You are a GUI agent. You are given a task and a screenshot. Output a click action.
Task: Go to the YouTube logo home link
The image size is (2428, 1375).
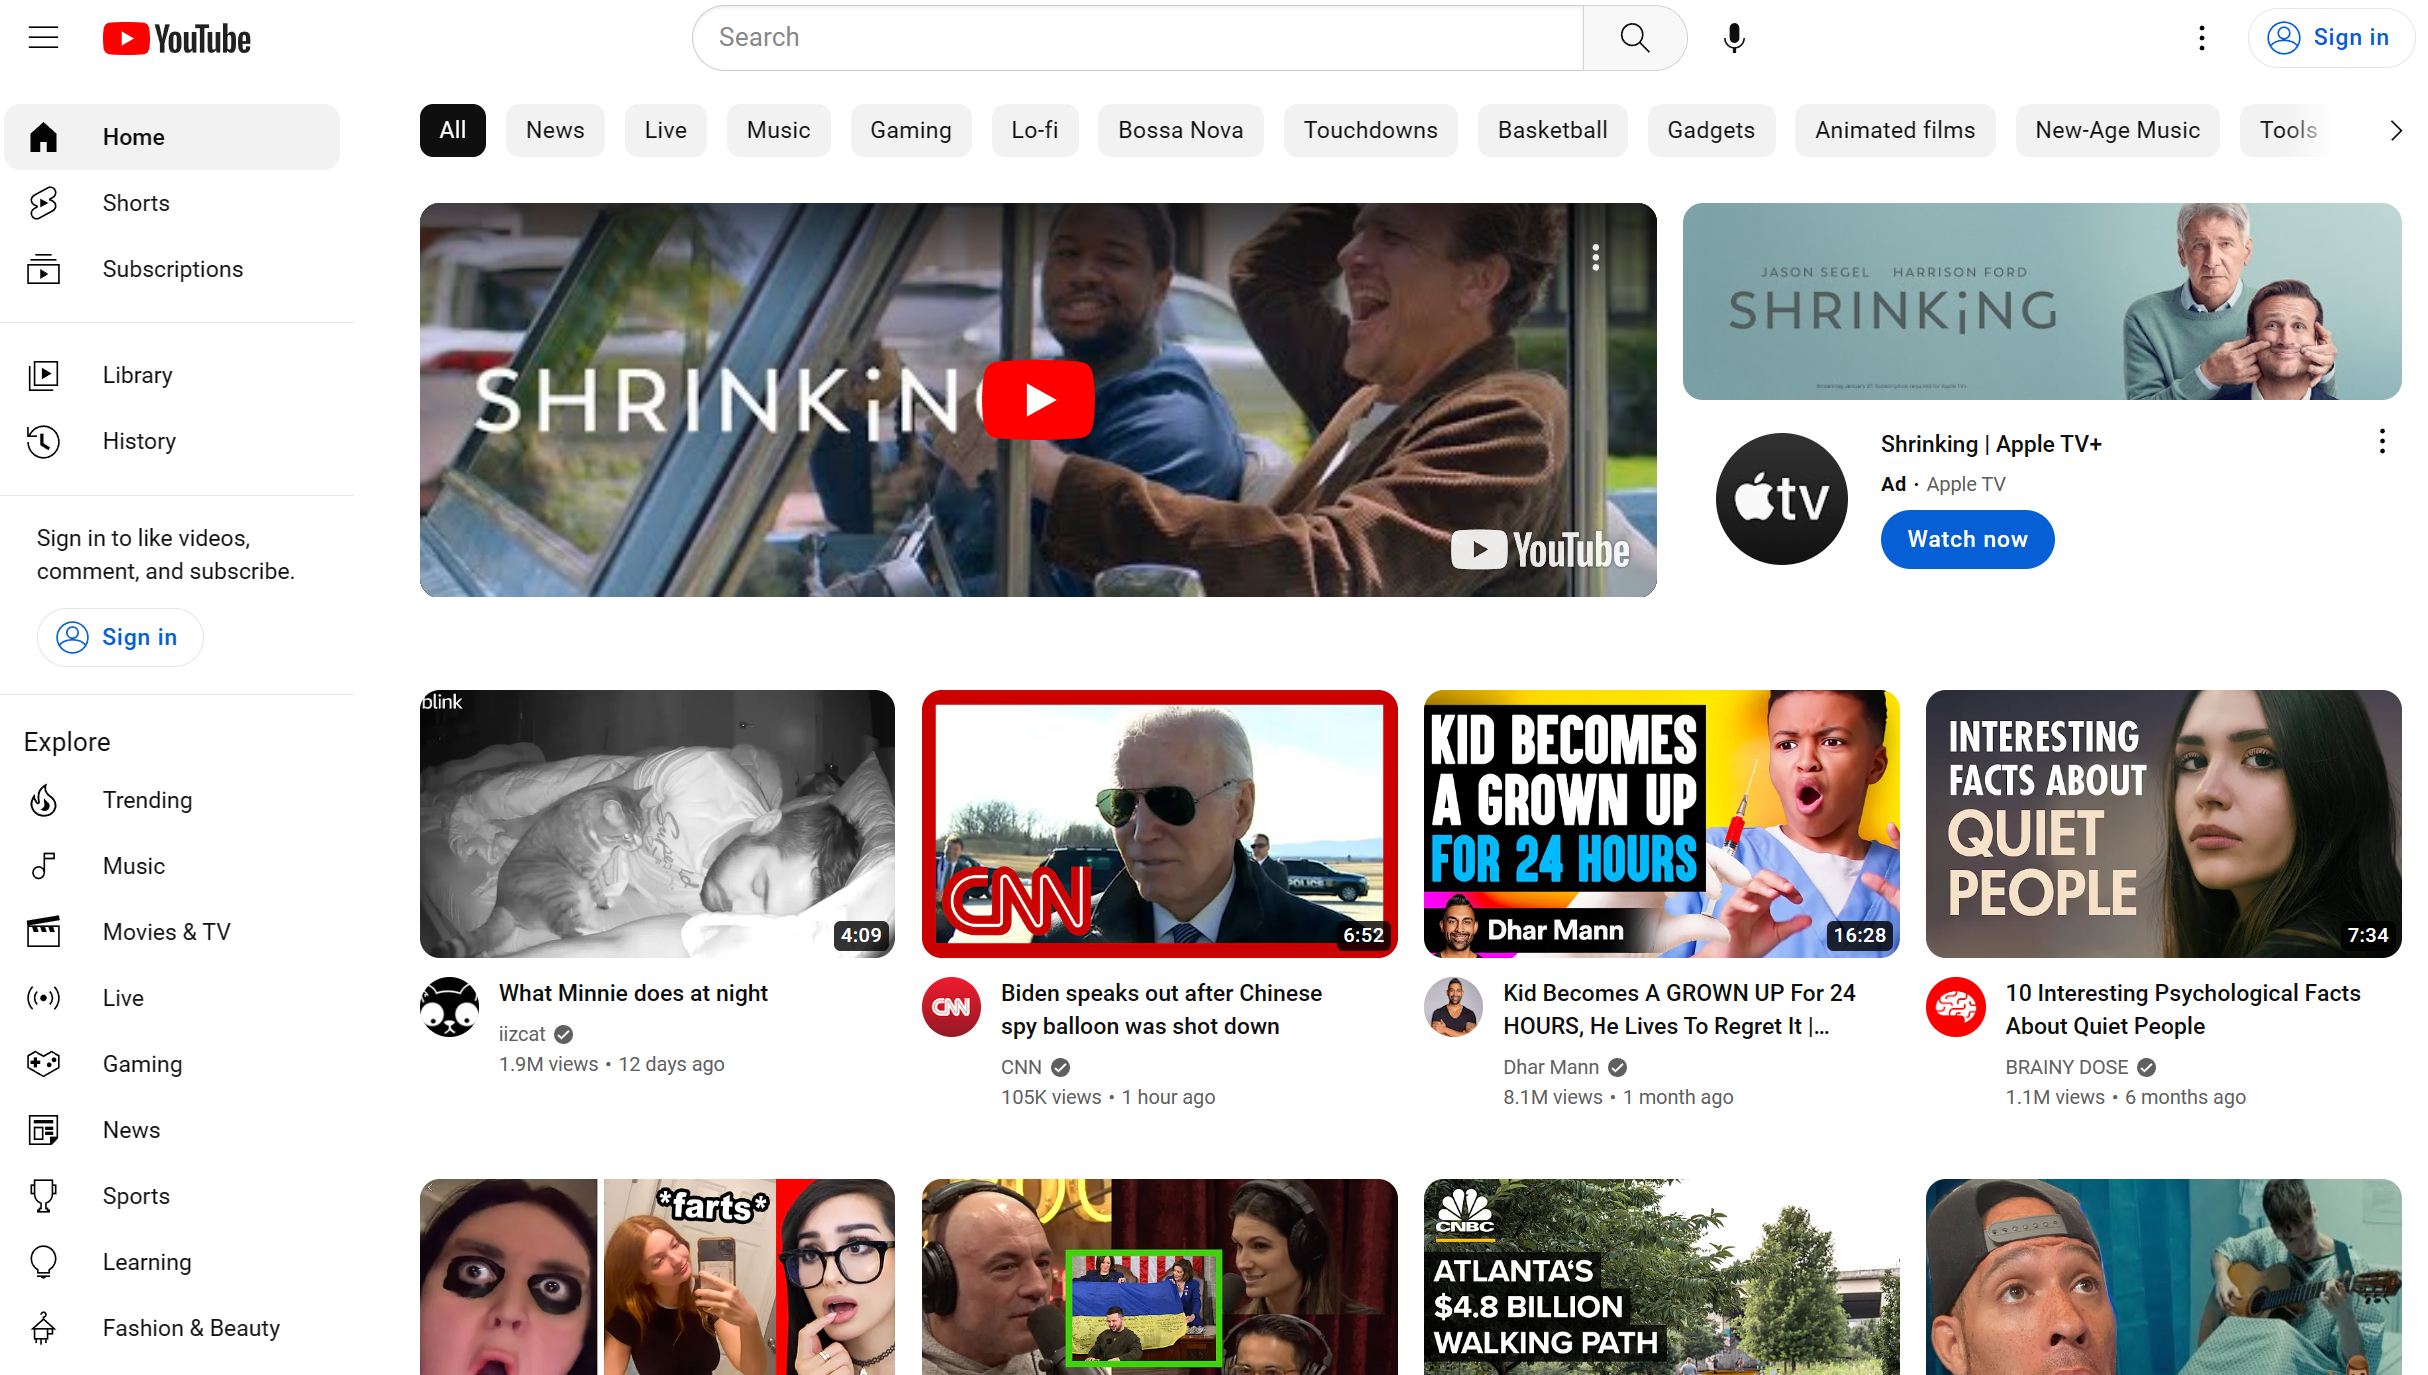(177, 38)
